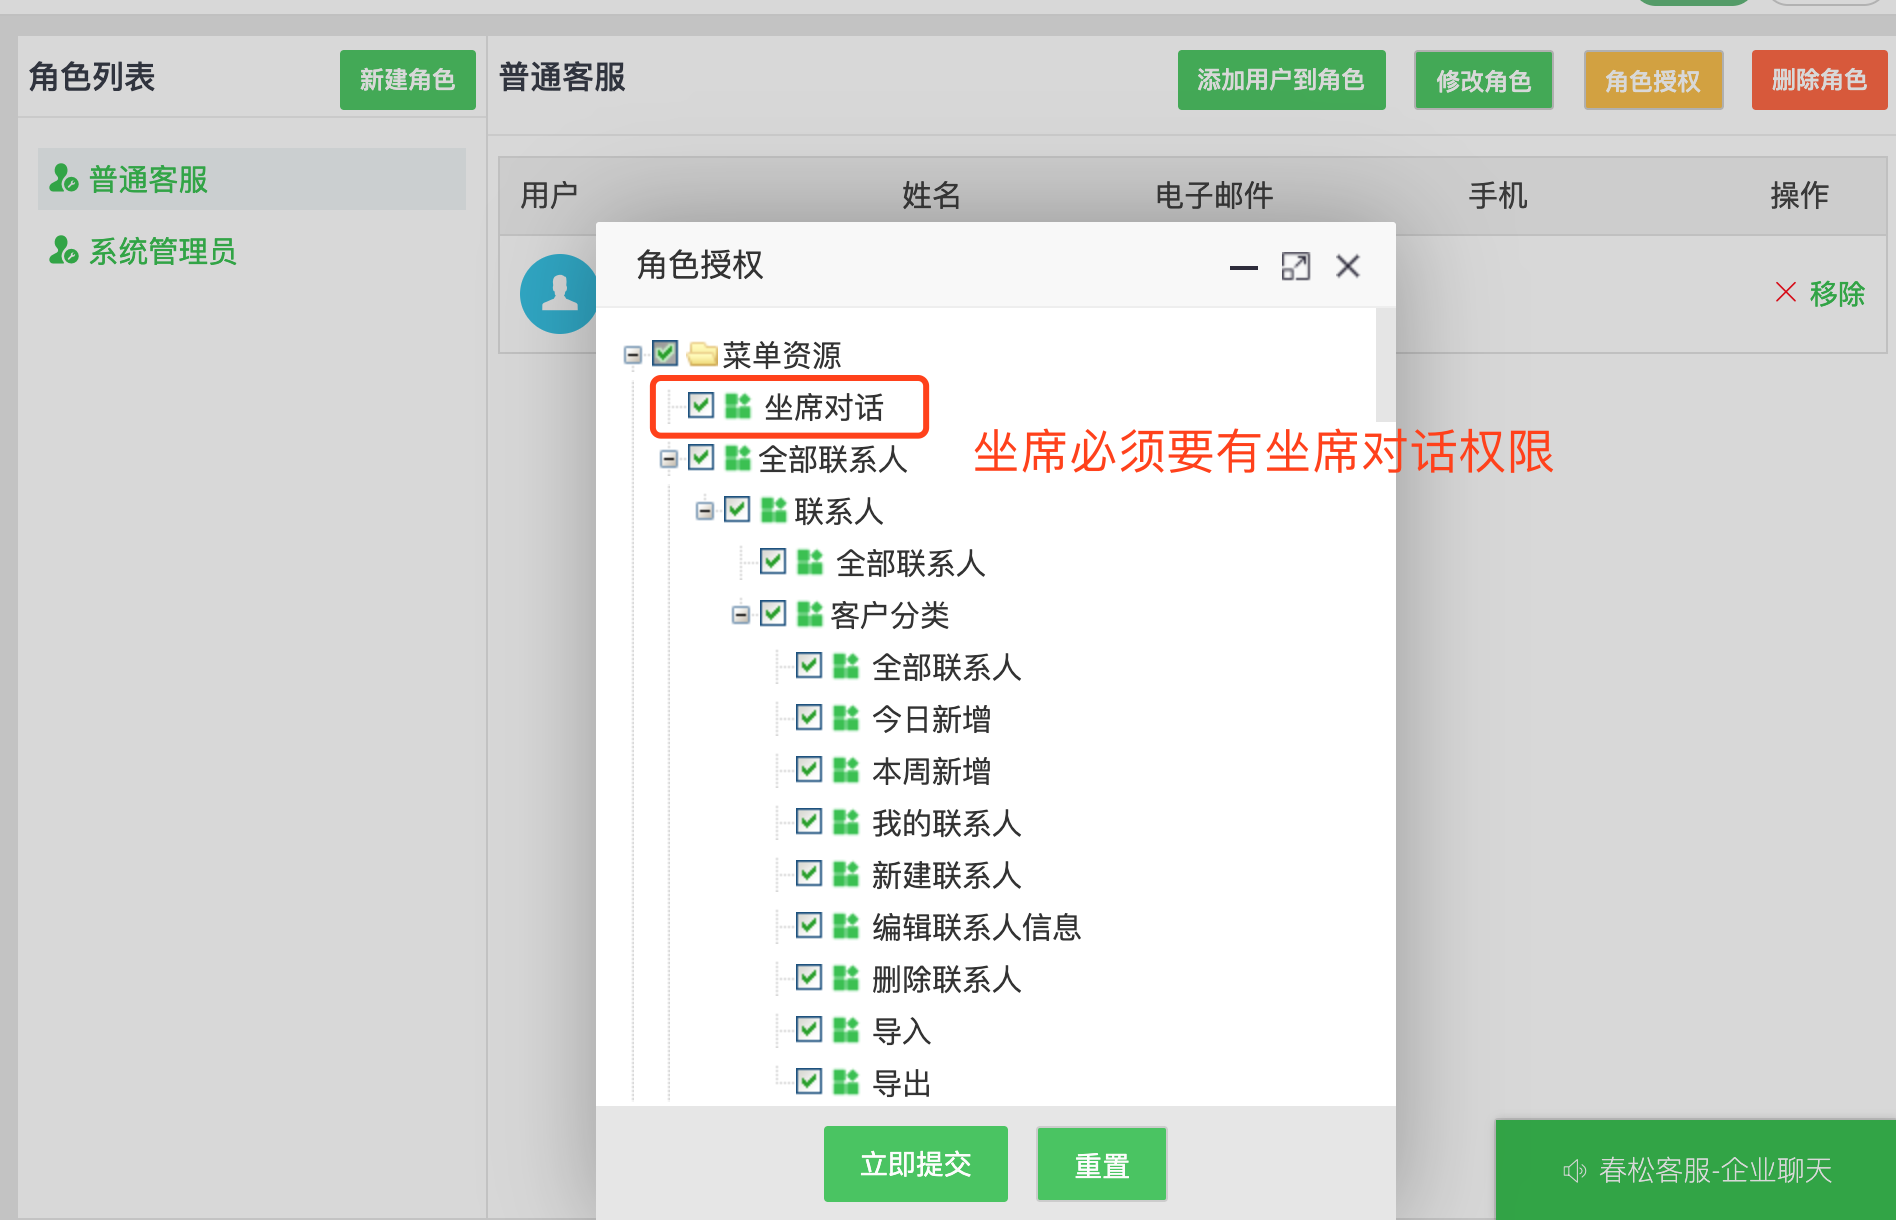Select the 普通客服 role in the sidebar
The width and height of the screenshot is (1896, 1220).
click(147, 179)
